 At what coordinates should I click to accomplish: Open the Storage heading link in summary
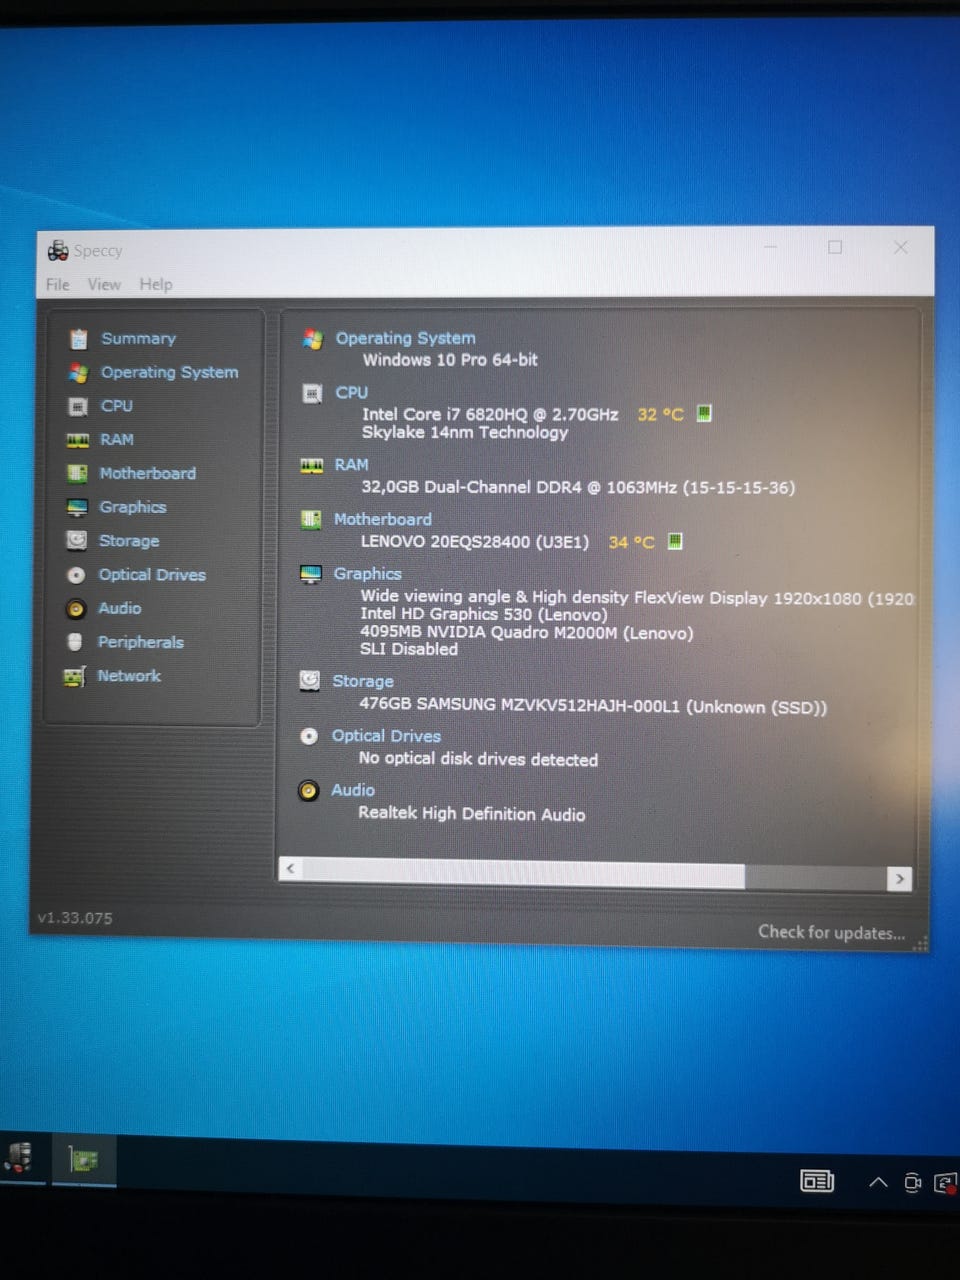[362, 681]
